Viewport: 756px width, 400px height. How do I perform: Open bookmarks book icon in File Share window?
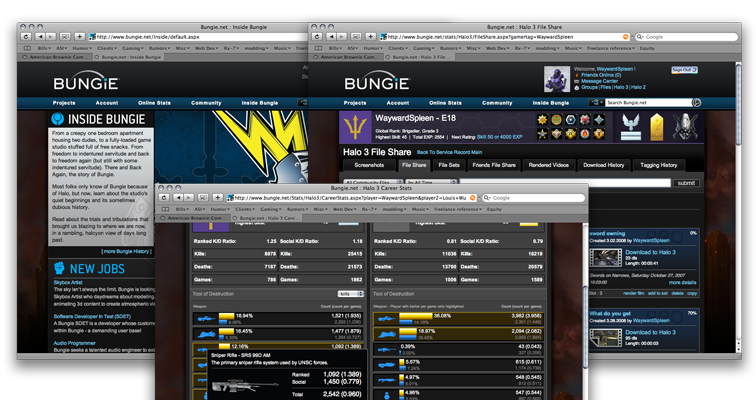[x=318, y=48]
